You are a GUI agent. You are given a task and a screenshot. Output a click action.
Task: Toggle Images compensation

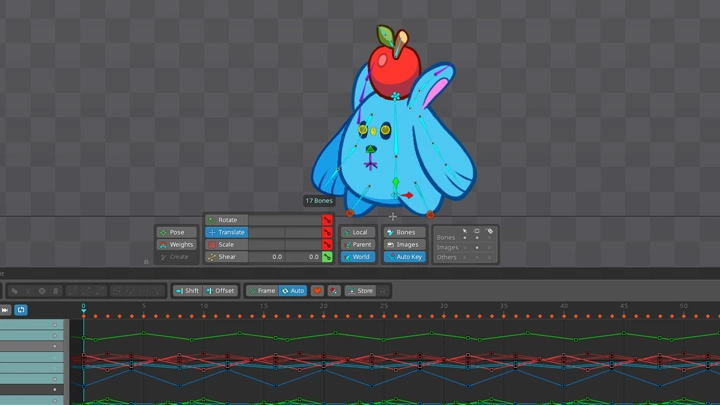pos(405,245)
